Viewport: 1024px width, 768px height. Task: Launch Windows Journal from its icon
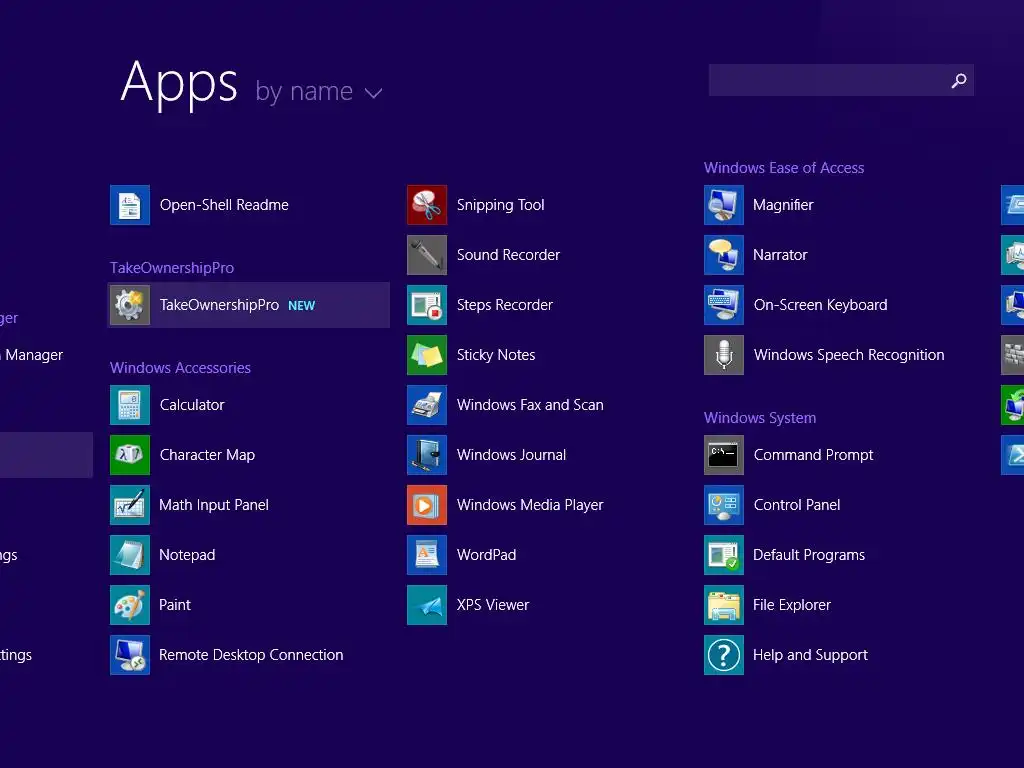click(426, 455)
